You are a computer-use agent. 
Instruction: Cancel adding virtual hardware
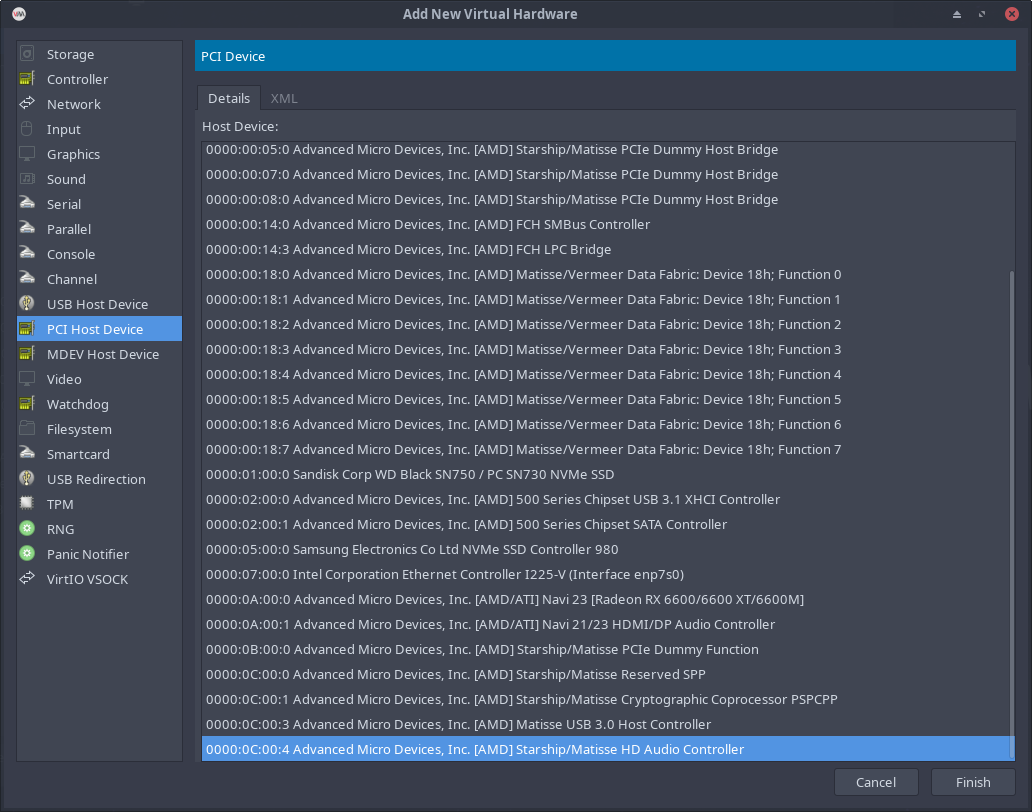(x=875, y=782)
